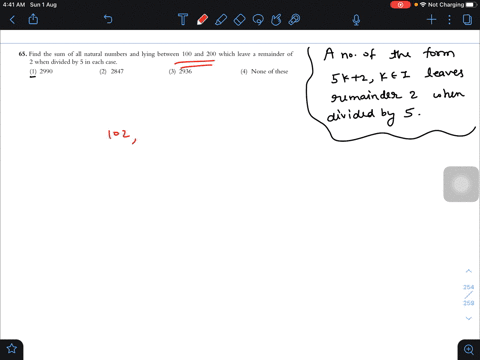Select the Shapes tool
Image resolution: width=480 pixels, height=360 pixels.
(276, 20)
